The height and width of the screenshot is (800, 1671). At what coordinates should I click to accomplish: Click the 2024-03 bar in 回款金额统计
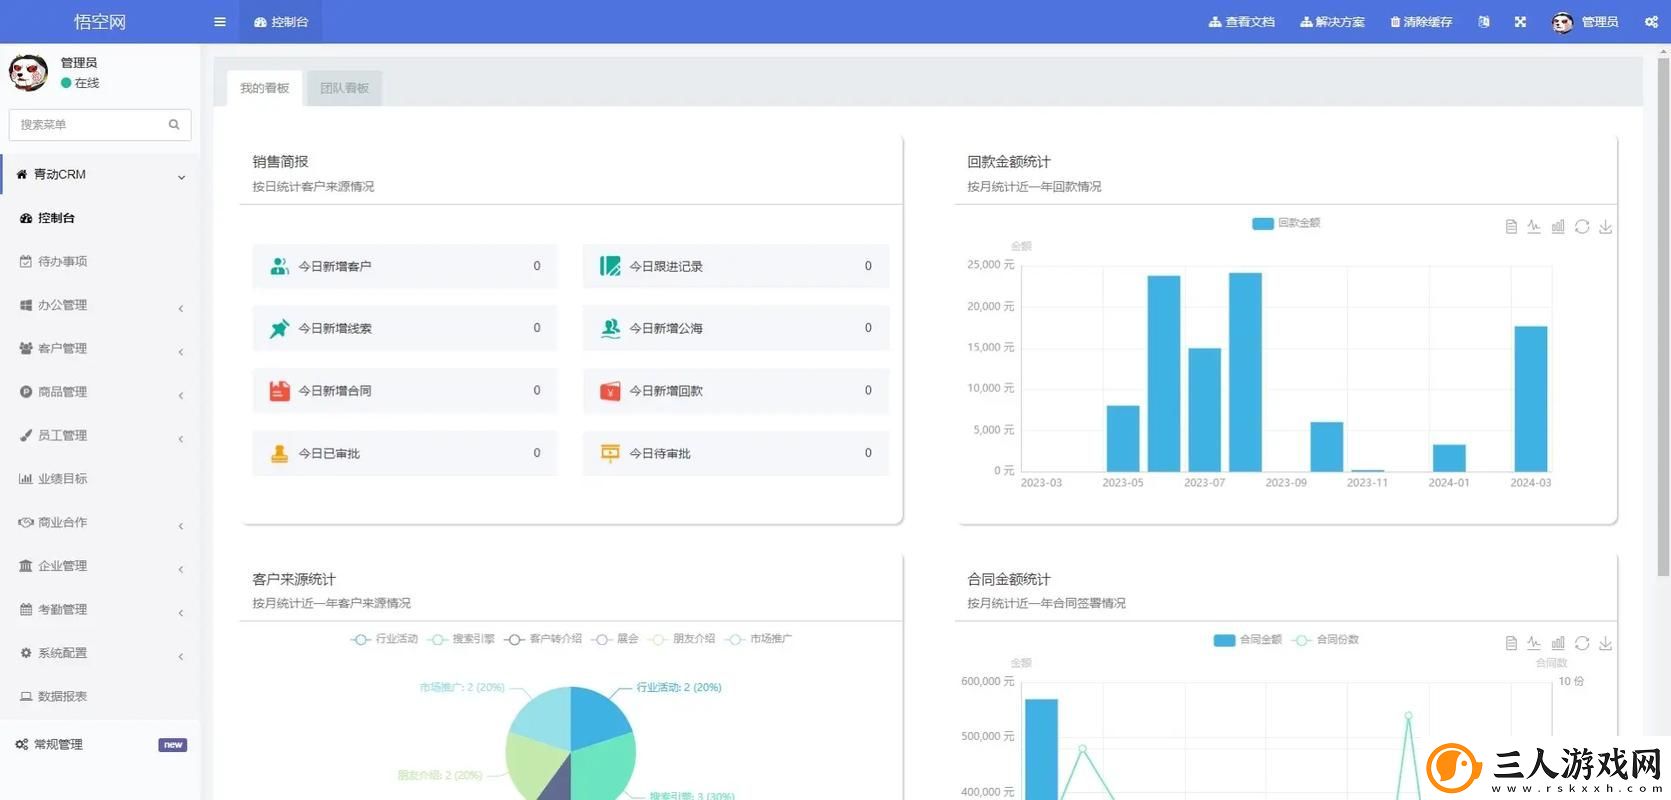(1531, 399)
